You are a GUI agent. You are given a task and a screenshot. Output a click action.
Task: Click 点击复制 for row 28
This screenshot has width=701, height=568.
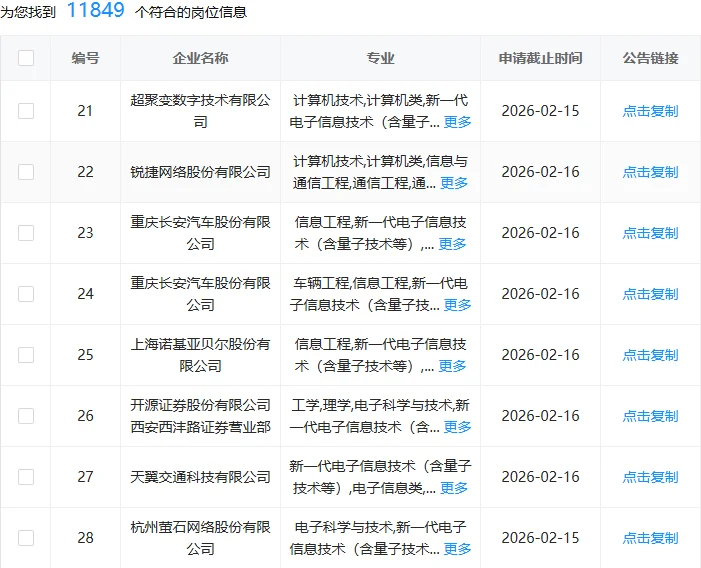coord(650,538)
